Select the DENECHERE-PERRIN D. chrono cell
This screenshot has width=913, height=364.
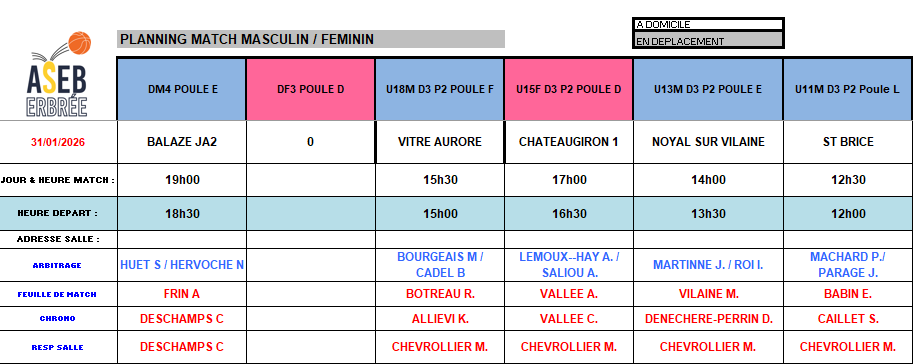[x=708, y=319]
